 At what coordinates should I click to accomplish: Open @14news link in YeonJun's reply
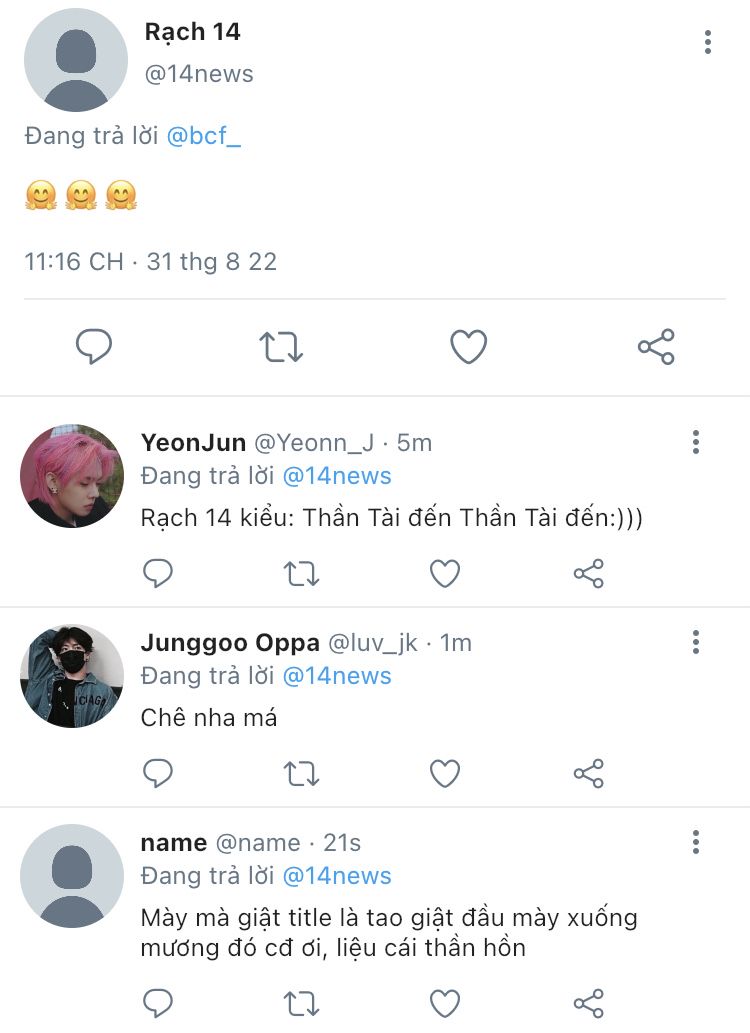(336, 476)
